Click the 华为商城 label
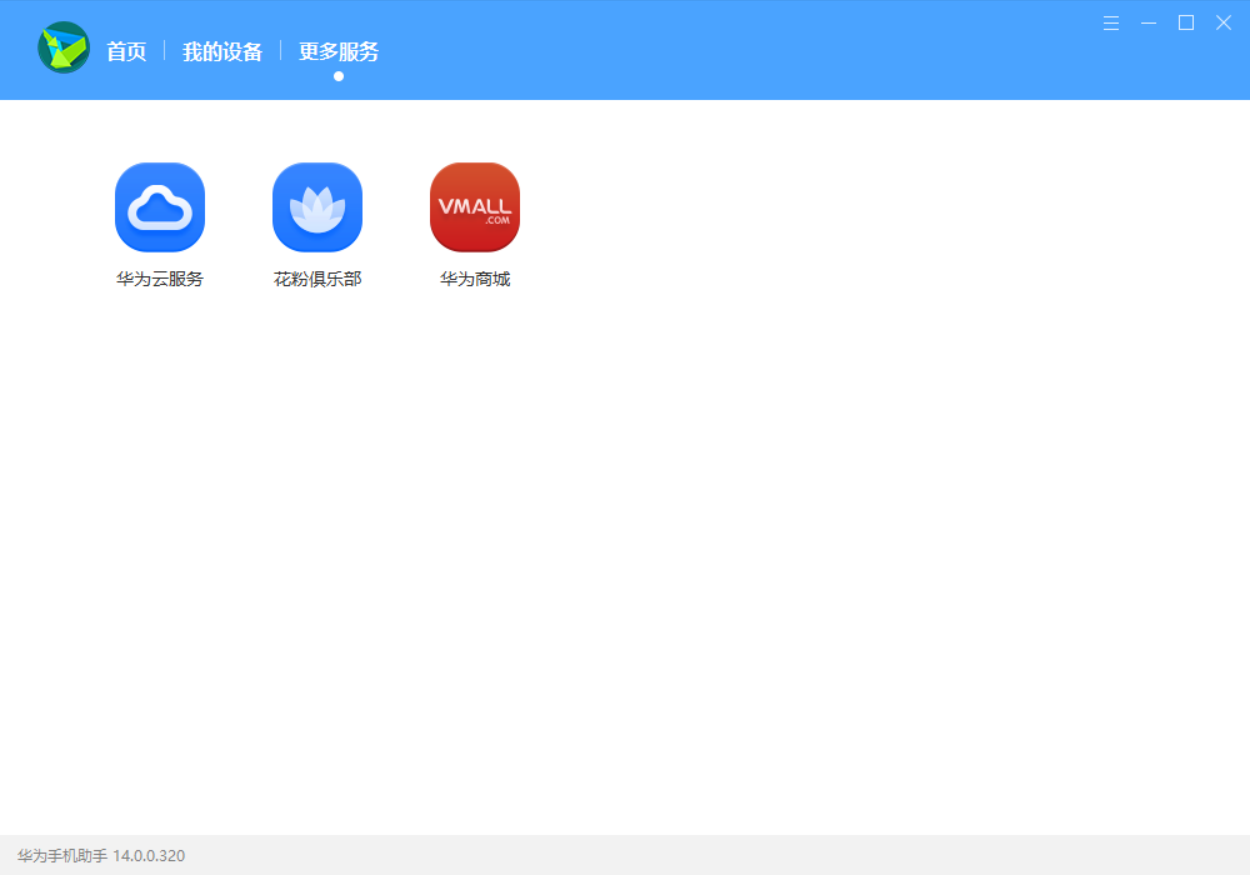The height and width of the screenshot is (875, 1250). tap(475, 279)
